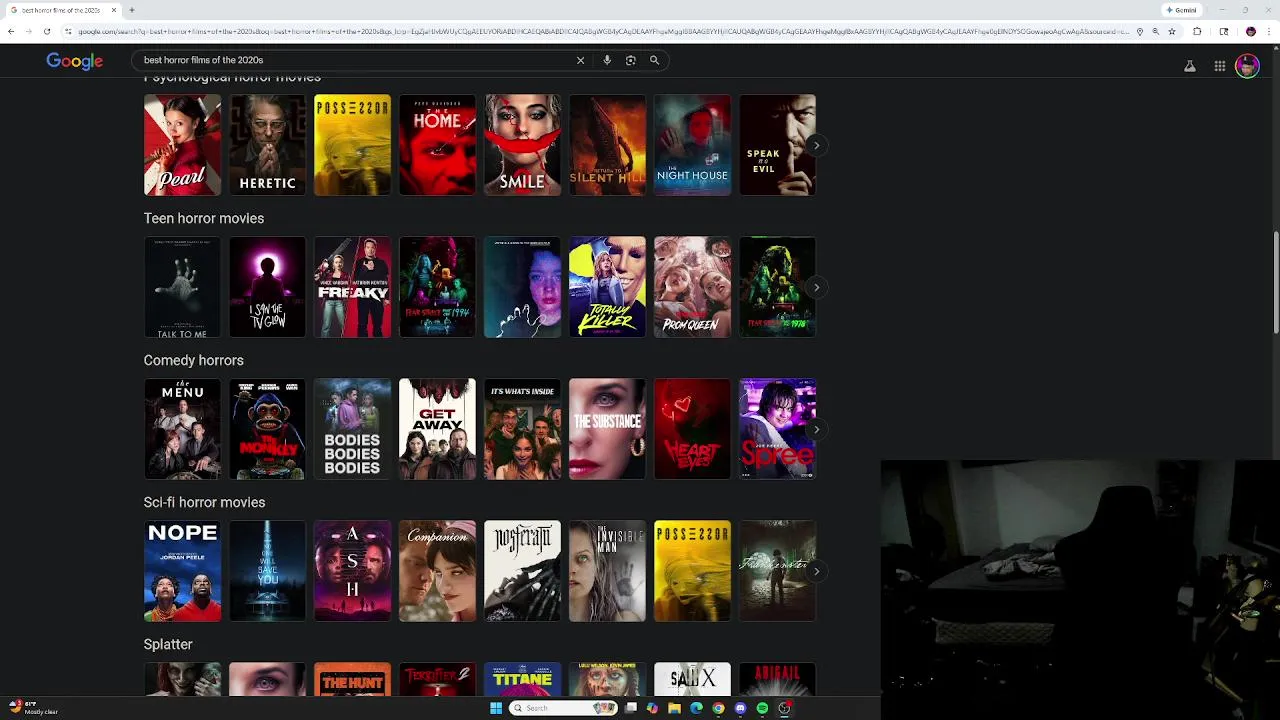Close the 'best horror films' tab
The image size is (1280, 720).
(114, 10)
